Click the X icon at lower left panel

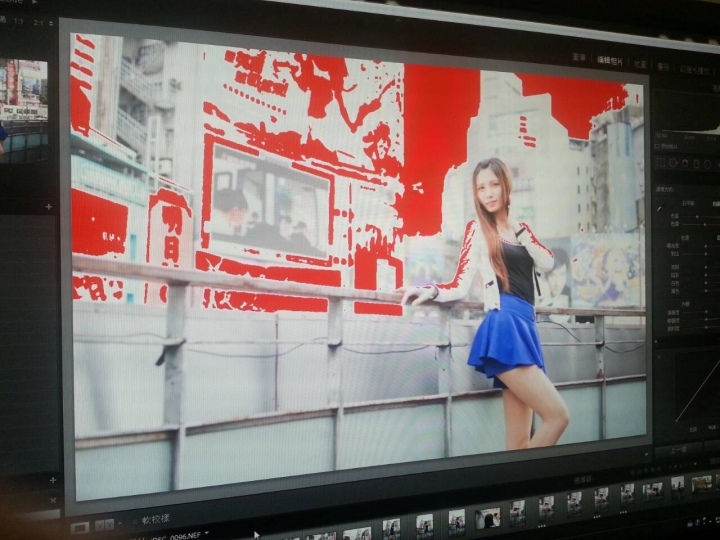pyautogui.click(x=53, y=501)
